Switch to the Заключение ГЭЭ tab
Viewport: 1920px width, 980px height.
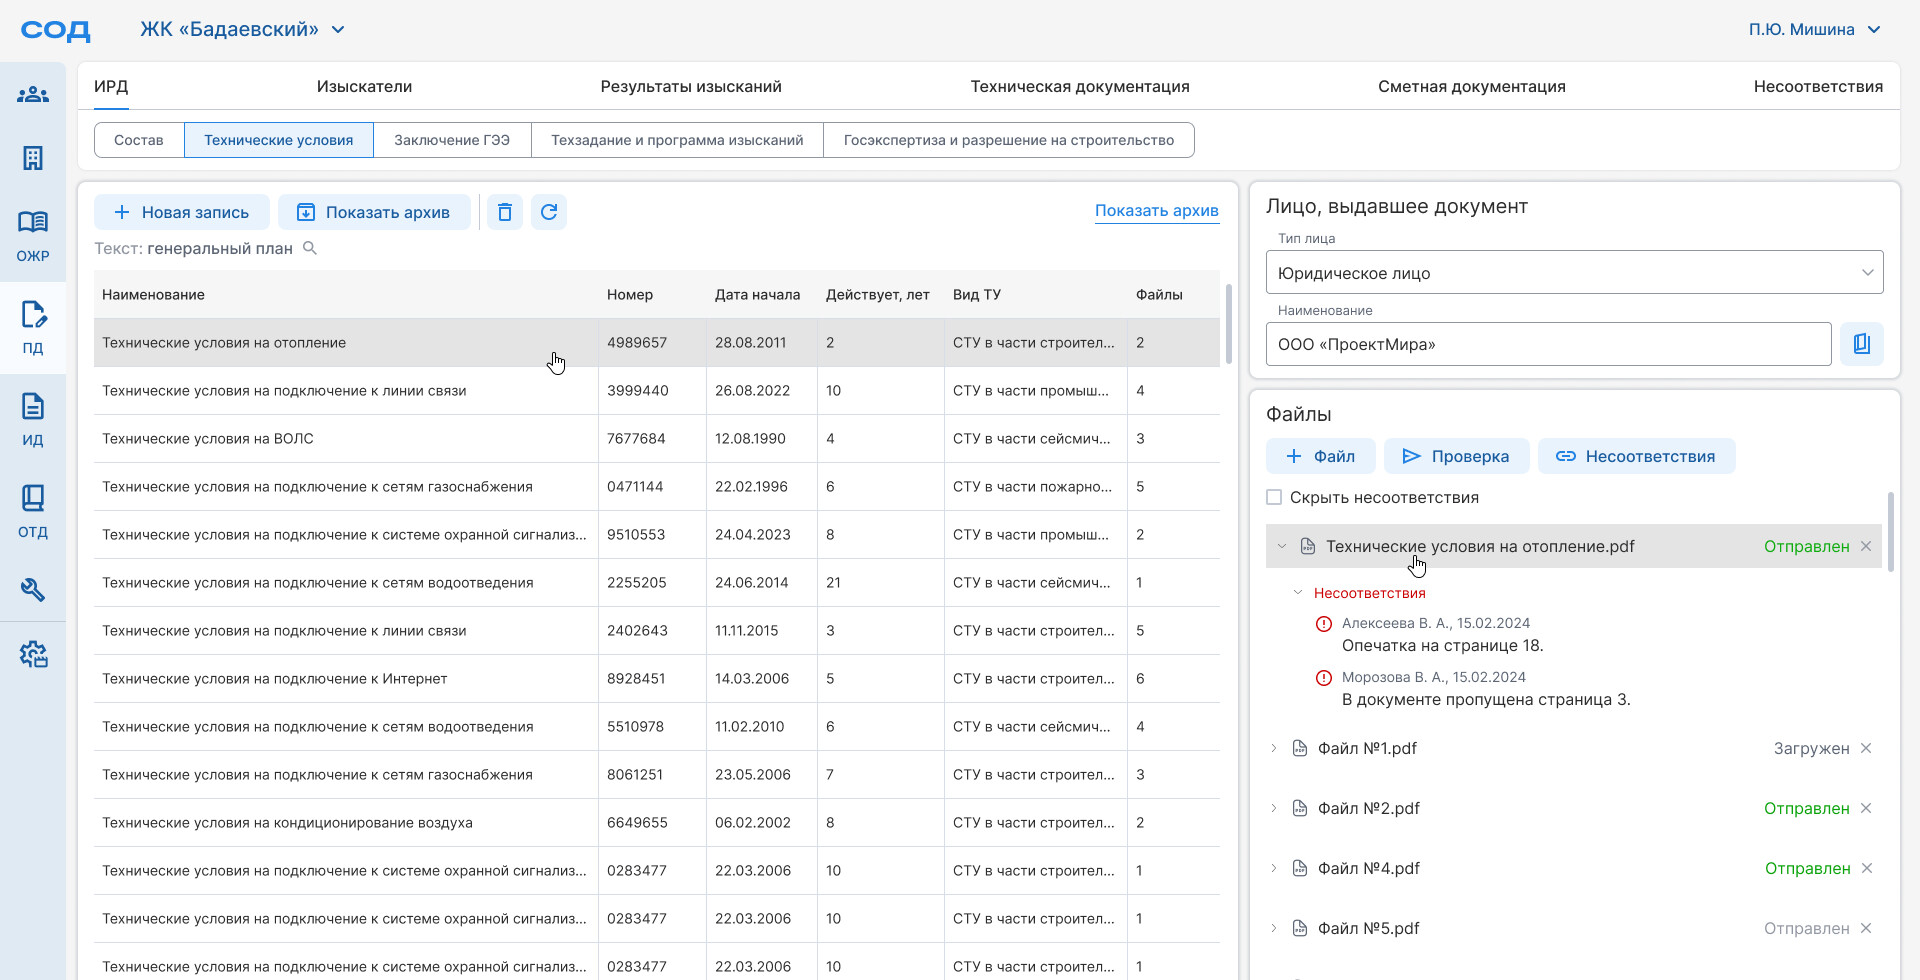pos(452,140)
